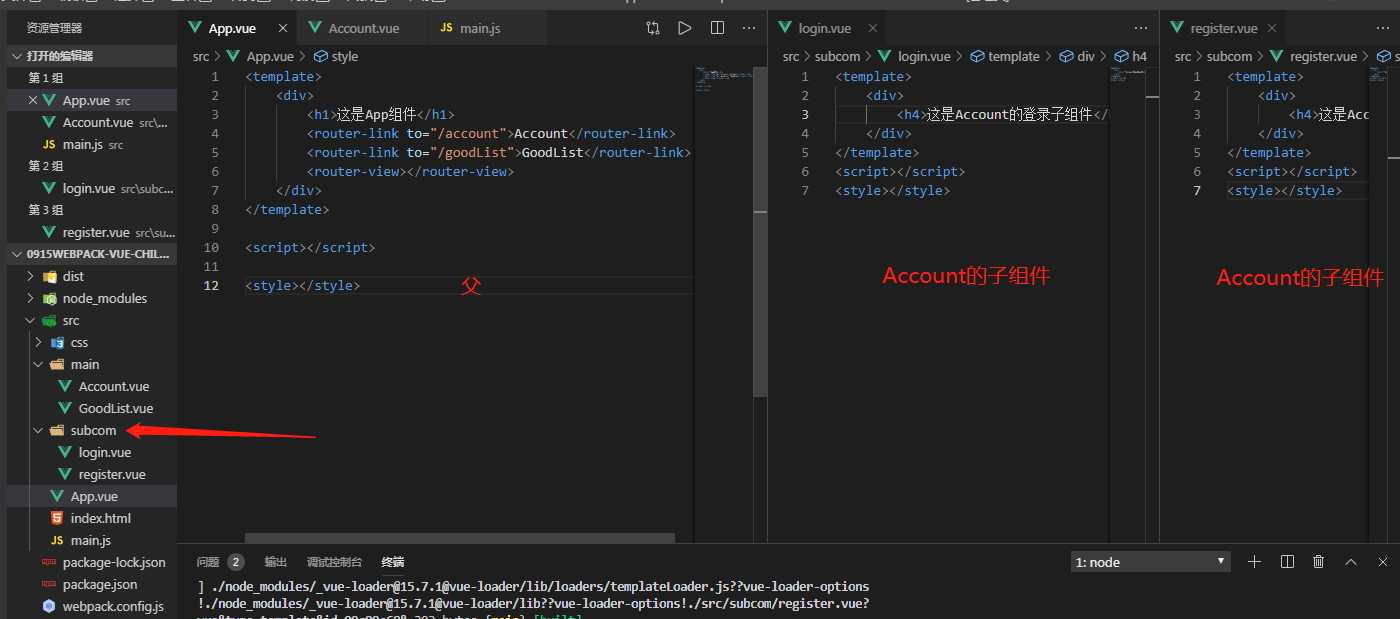This screenshot has width=1400, height=619.
Task: Click the 第 3 组 group label
Action: tap(46, 210)
